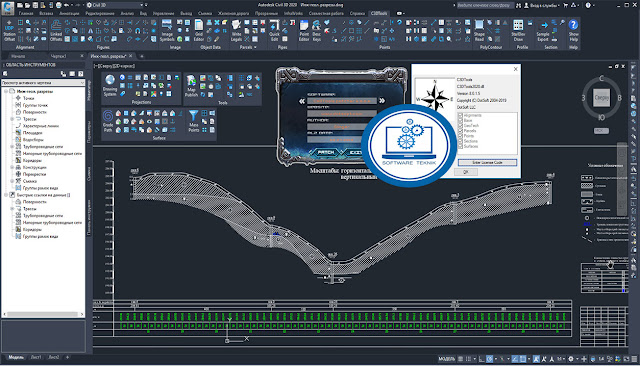Image resolution: width=640 pixels, height=366 pixels.
Task: Open the sign-in Вход в службы dropdown
Action: 542,5
